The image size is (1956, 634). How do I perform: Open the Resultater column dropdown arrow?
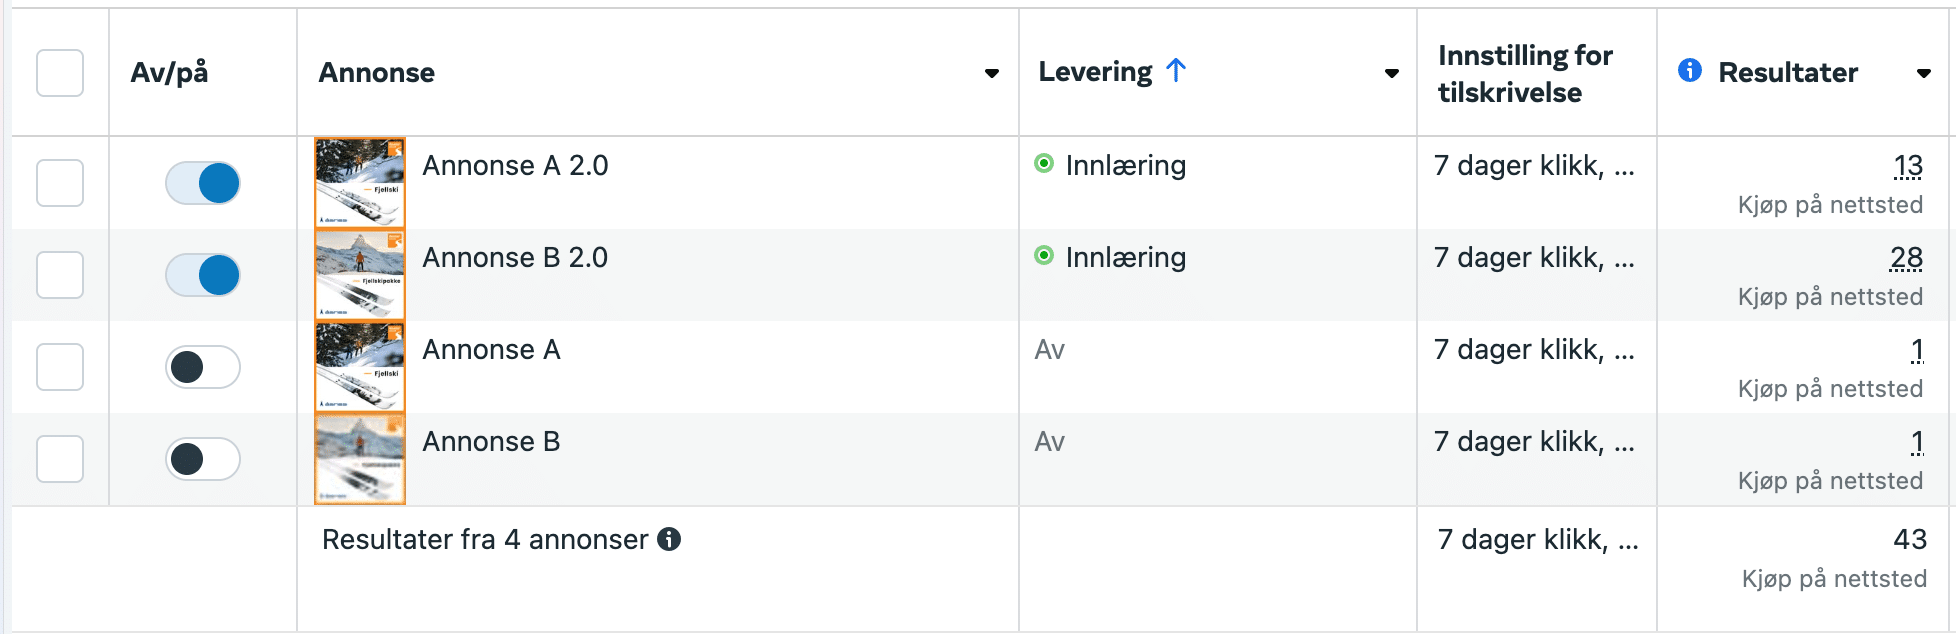coord(1923,73)
